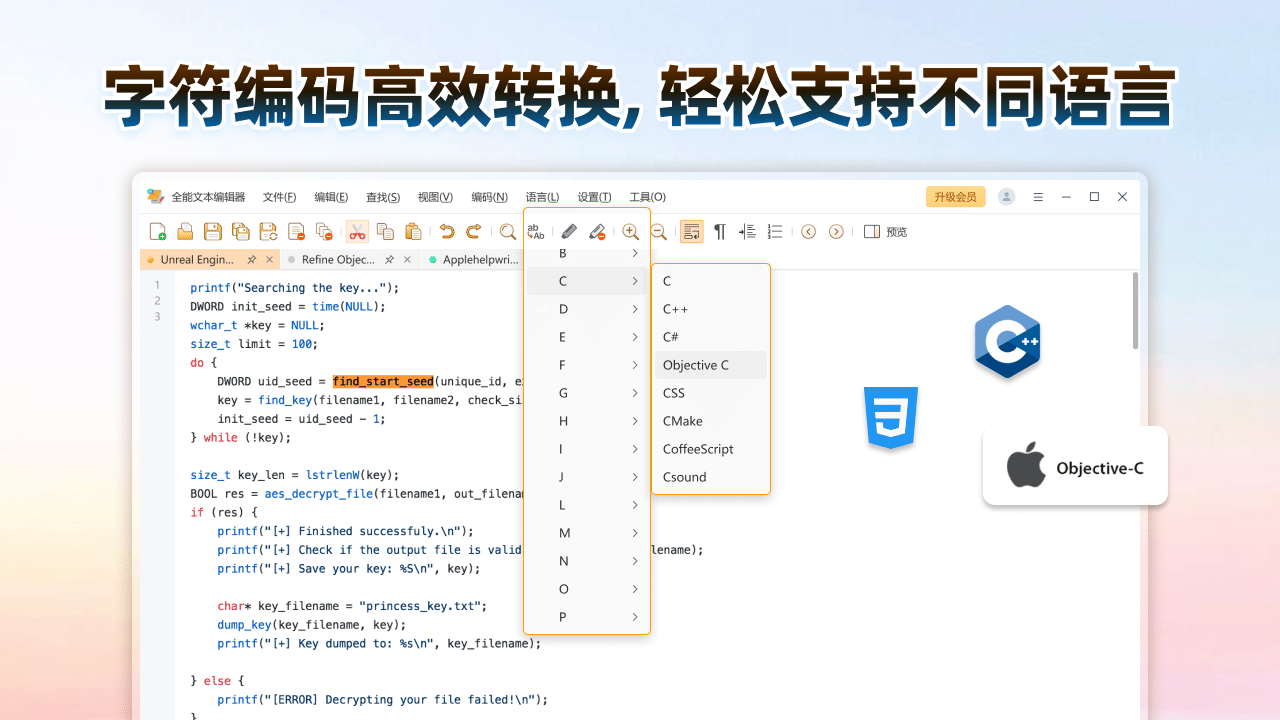Click the user account avatar icon
1280x720 pixels.
(1007, 197)
